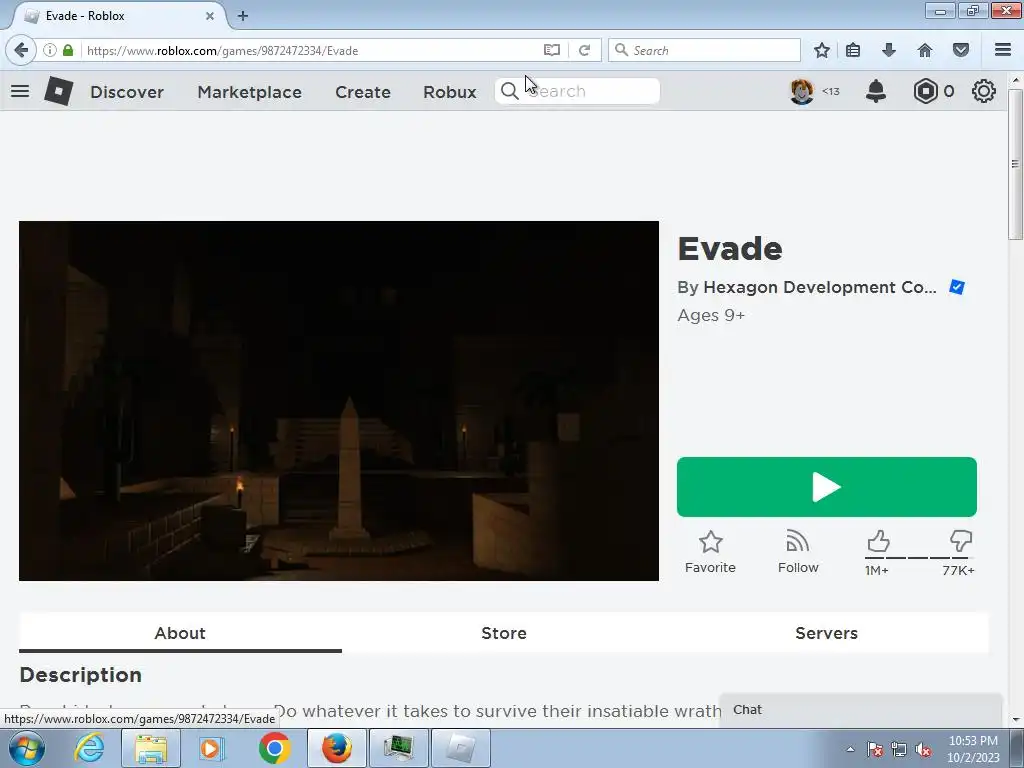1024x768 pixels.
Task: Open the notifications bell
Action: tap(876, 91)
